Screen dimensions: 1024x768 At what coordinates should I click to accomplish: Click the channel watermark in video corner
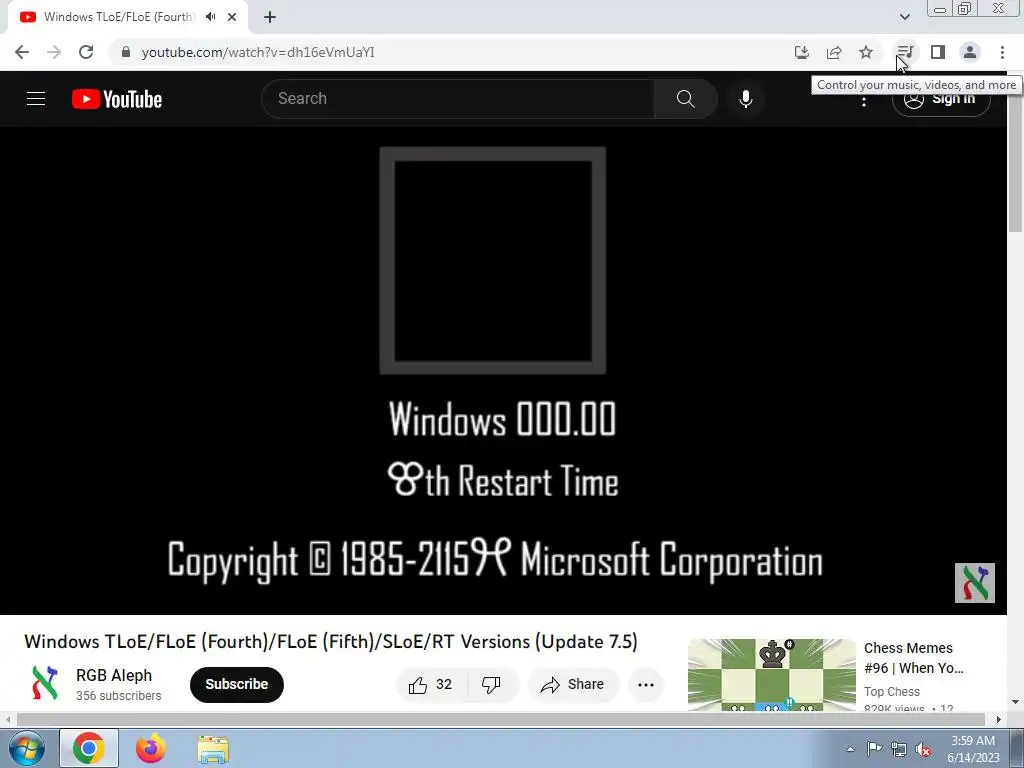pos(974,583)
